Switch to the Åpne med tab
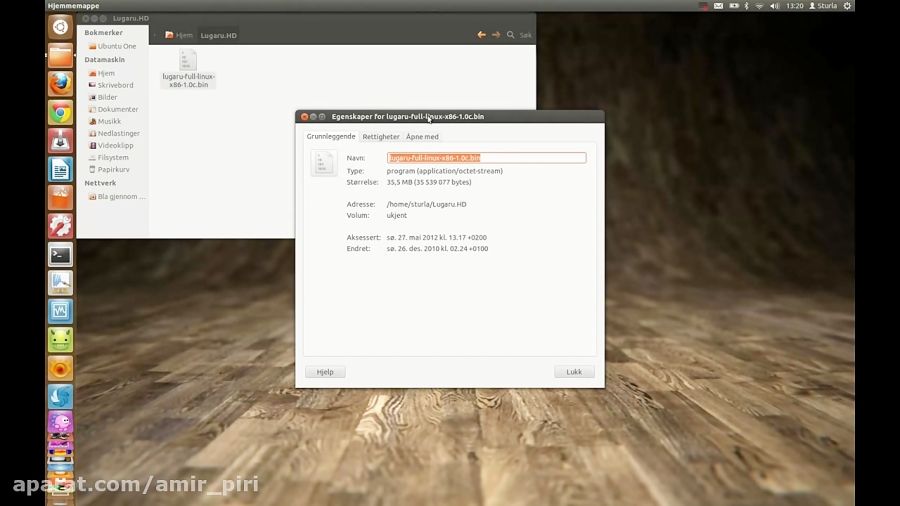 pos(422,137)
